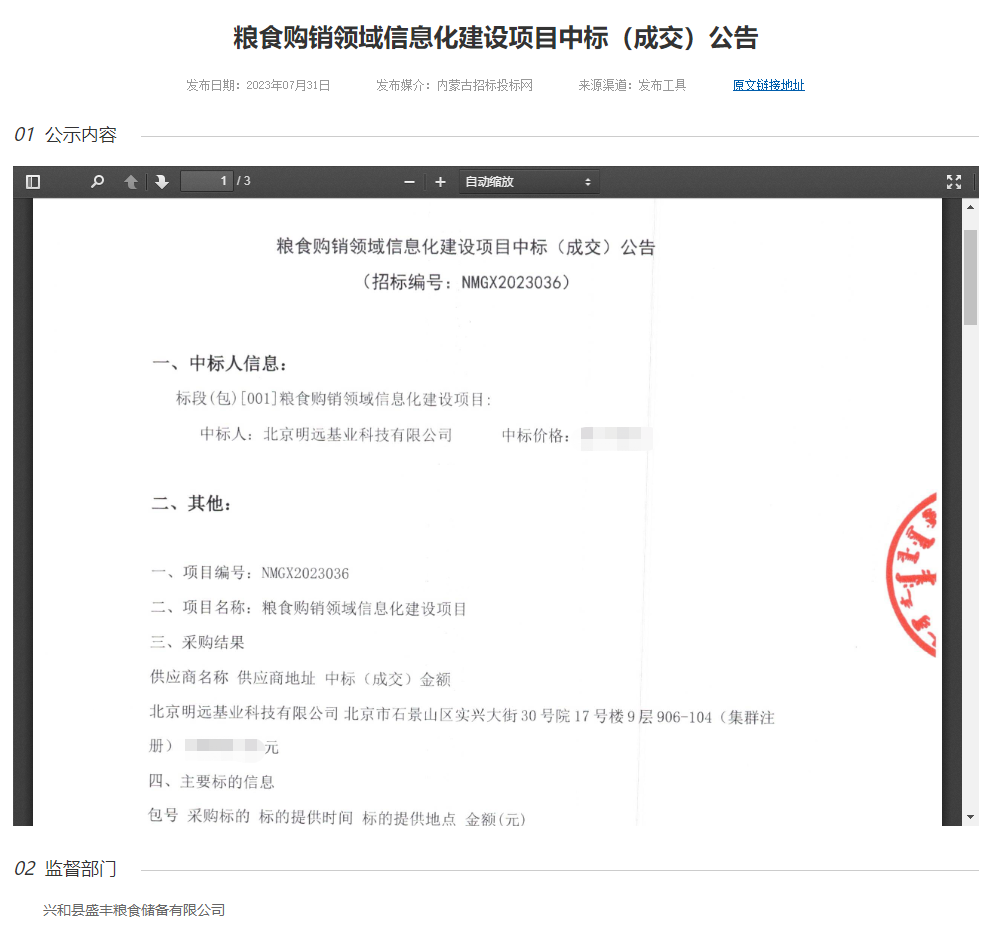This screenshot has width=991, height=945.
Task: Zoom out using the minus icon
Action: pyautogui.click(x=408, y=182)
